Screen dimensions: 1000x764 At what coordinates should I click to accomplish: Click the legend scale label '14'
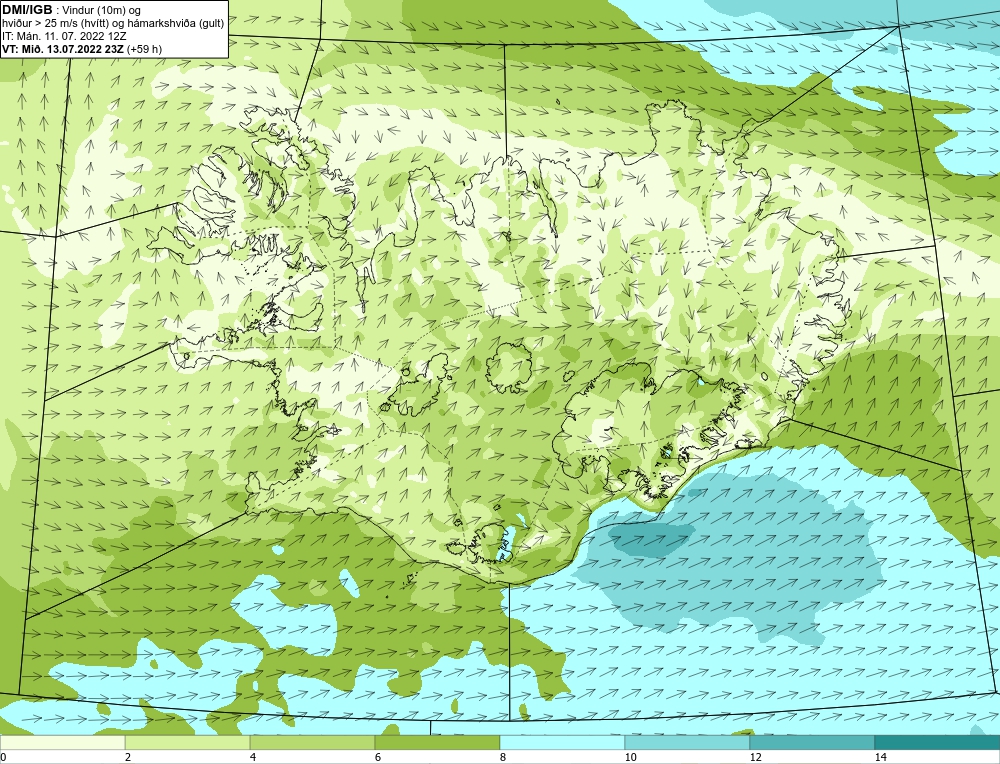pyautogui.click(x=881, y=757)
